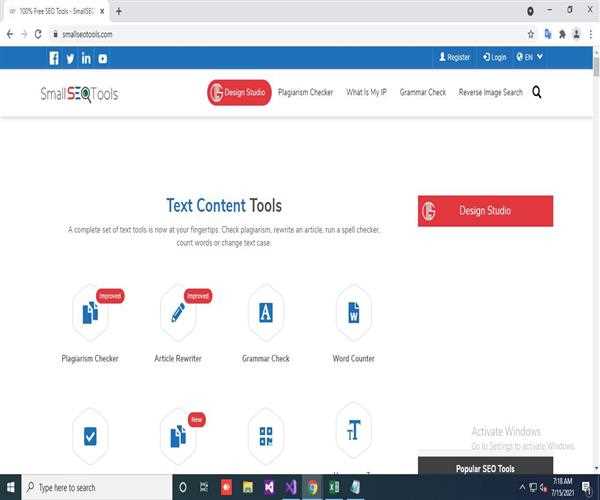Open Chrome's three-dot menu
Image resolution: width=600 pixels, height=500 pixels.
pos(591,34)
